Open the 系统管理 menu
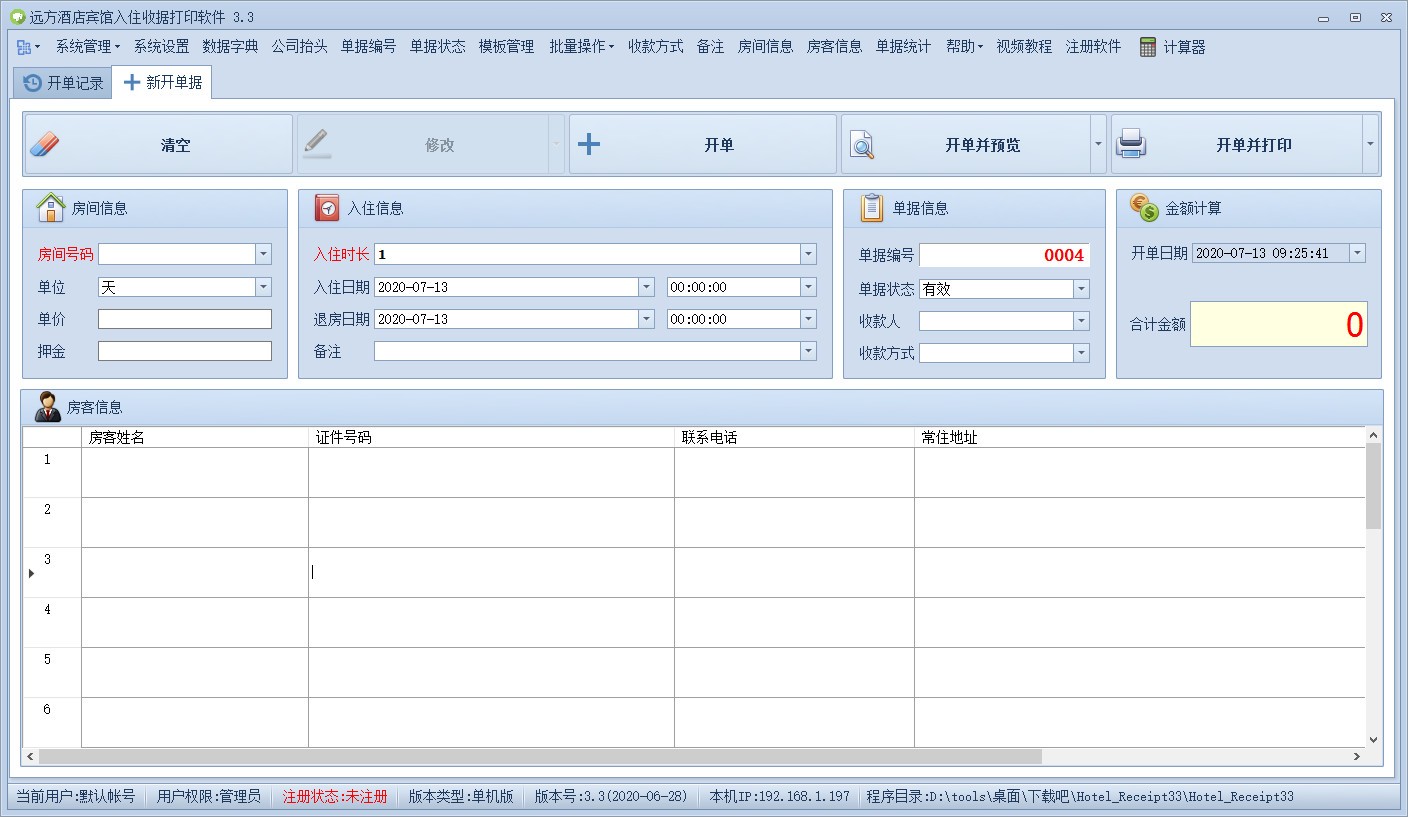The height and width of the screenshot is (817, 1408). pos(87,47)
